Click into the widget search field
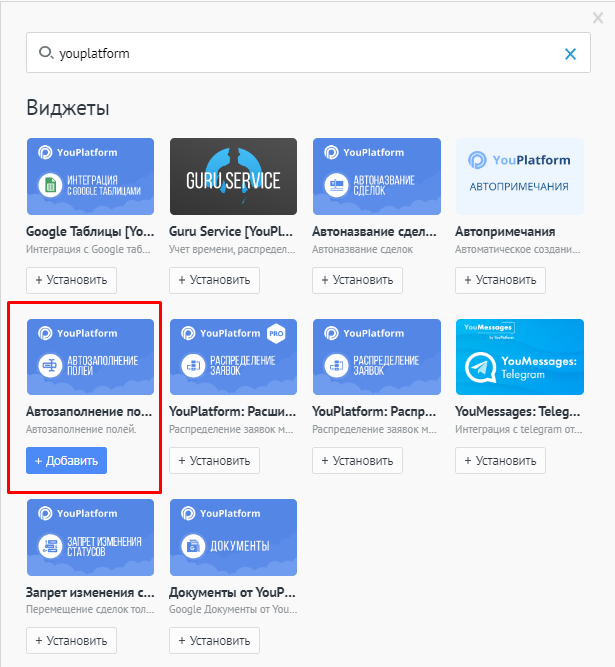The width and height of the screenshot is (615, 667). click(308, 53)
